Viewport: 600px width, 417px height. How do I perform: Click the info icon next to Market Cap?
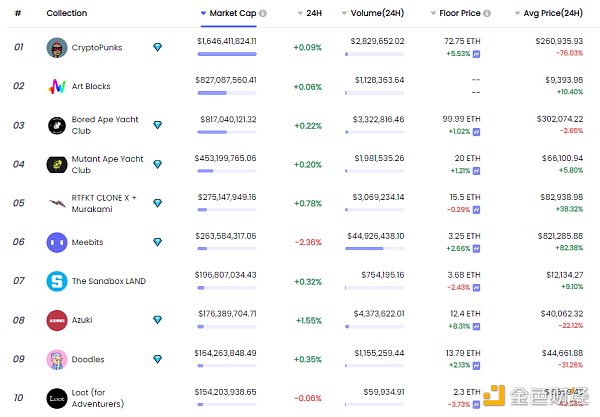(263, 14)
